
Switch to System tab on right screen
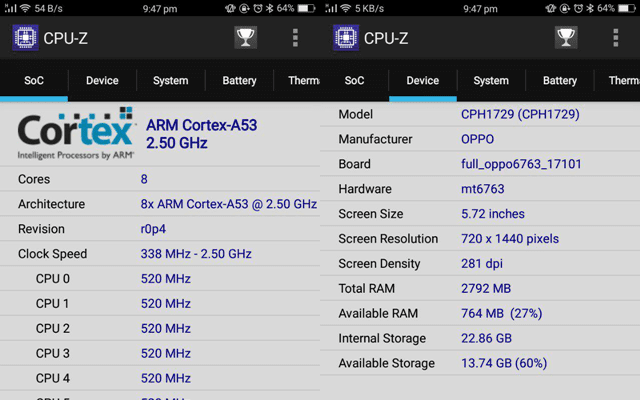491,80
